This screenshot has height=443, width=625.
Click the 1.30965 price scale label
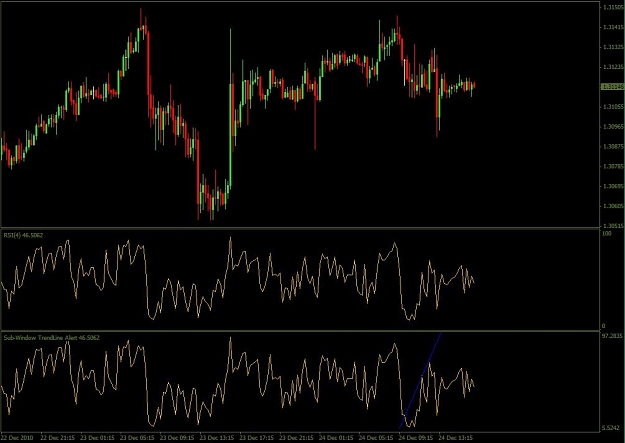[614, 127]
